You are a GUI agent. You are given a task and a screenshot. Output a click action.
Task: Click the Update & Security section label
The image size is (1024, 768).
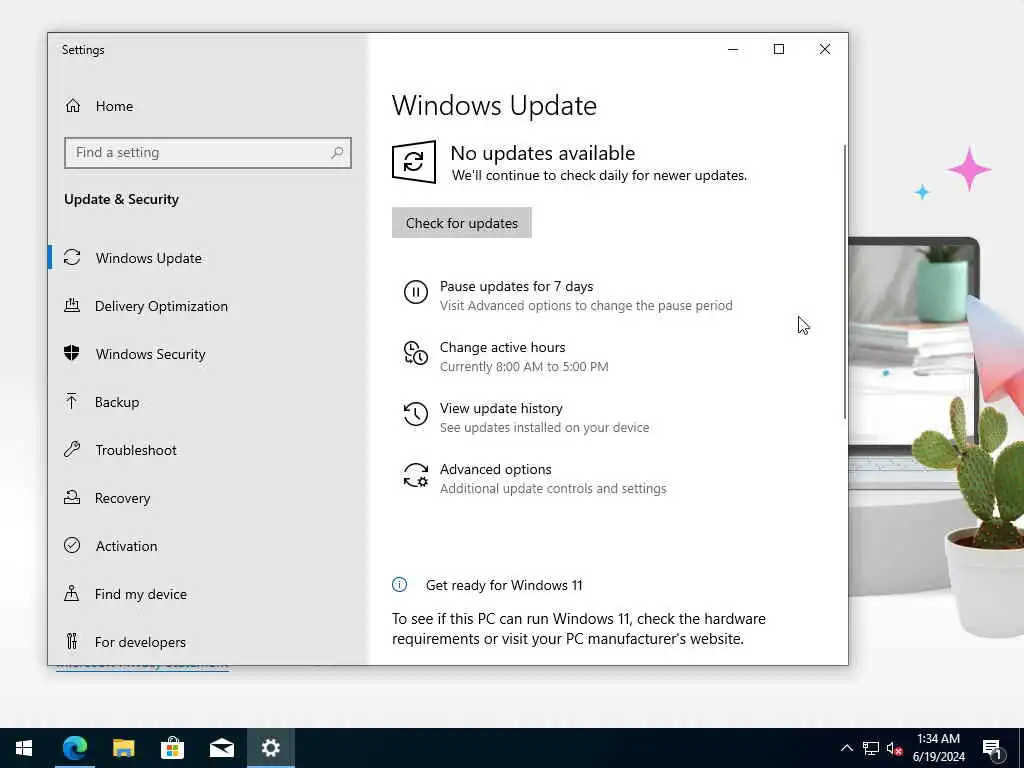[121, 199]
